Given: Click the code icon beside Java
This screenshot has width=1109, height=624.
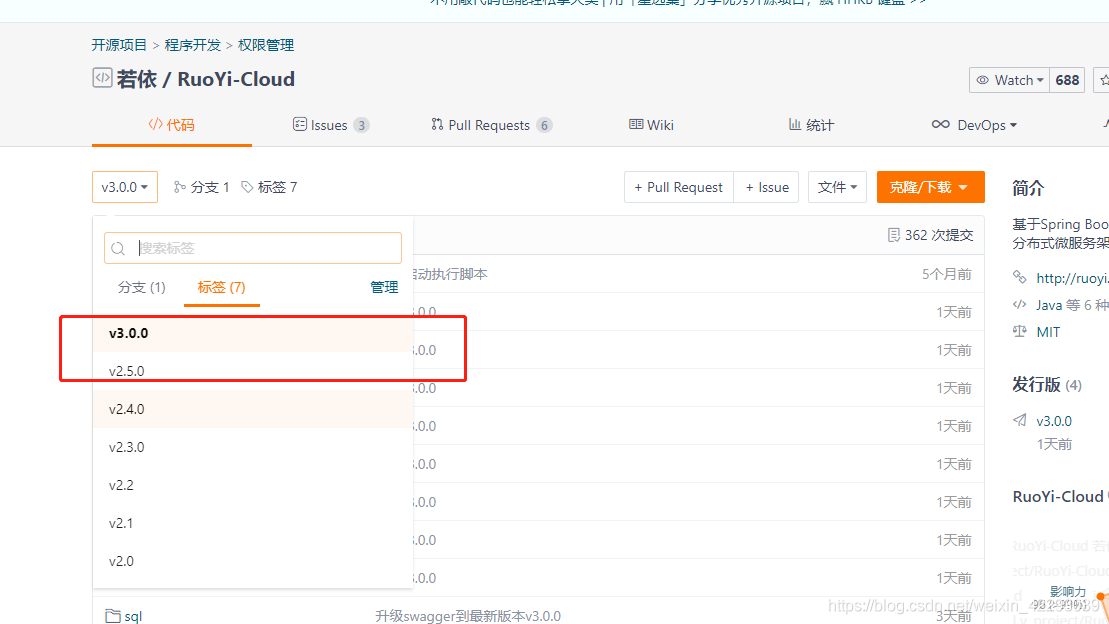Looking at the screenshot, I should (1019, 304).
